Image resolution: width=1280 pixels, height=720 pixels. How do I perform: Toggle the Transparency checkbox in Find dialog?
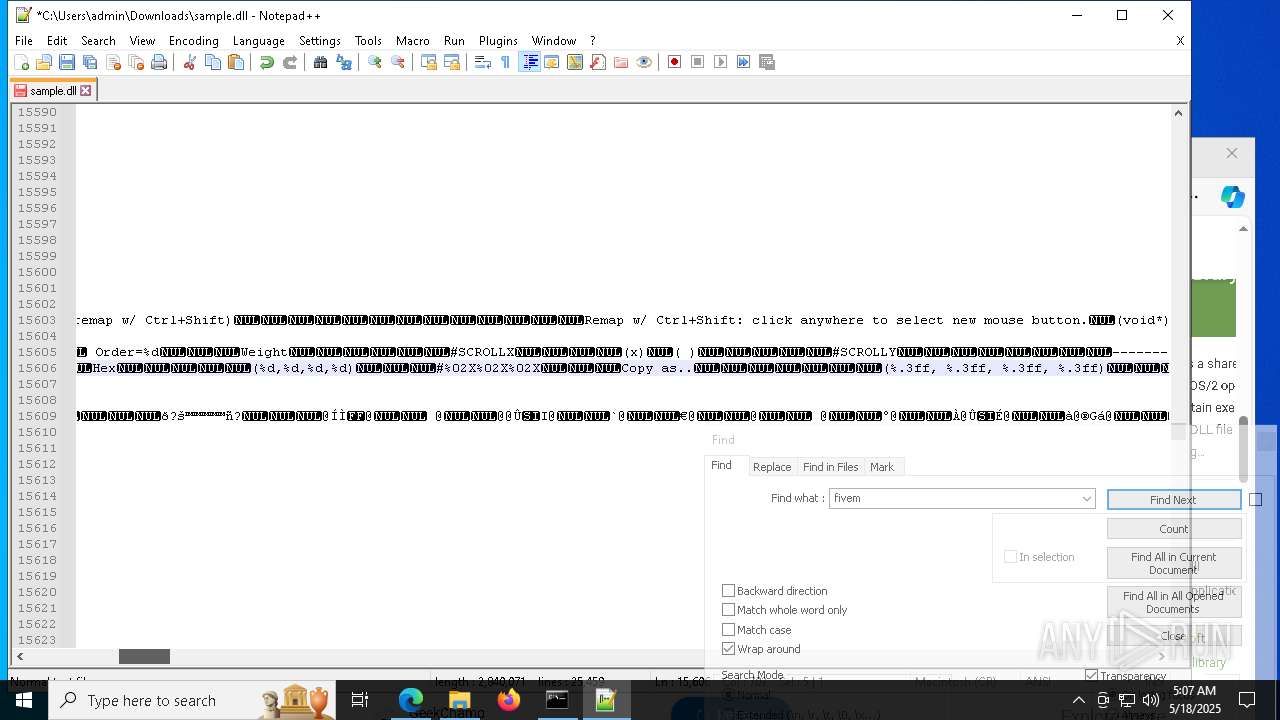(1091, 676)
